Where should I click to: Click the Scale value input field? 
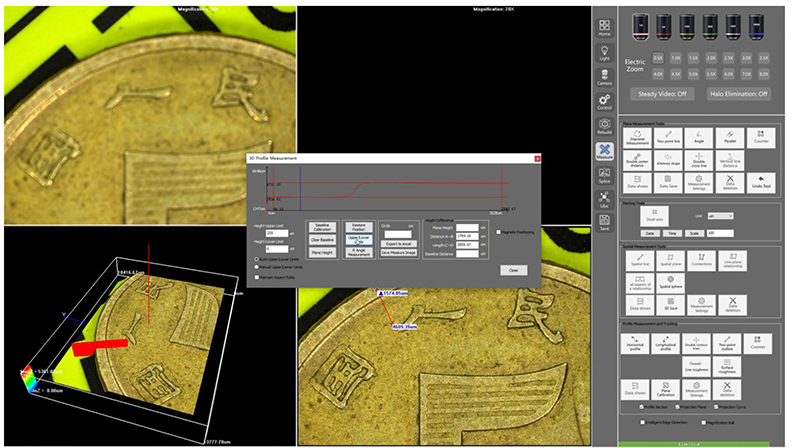(720, 233)
